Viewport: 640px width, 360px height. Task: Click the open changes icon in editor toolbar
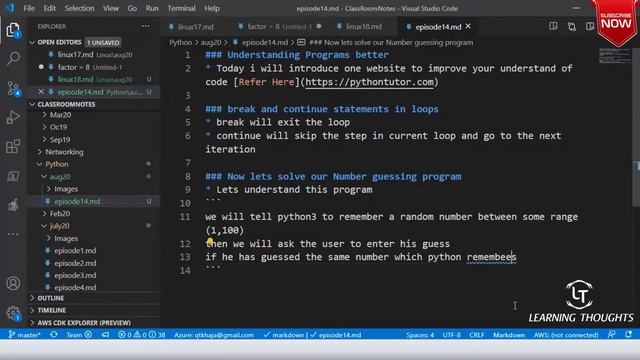[x=572, y=27]
